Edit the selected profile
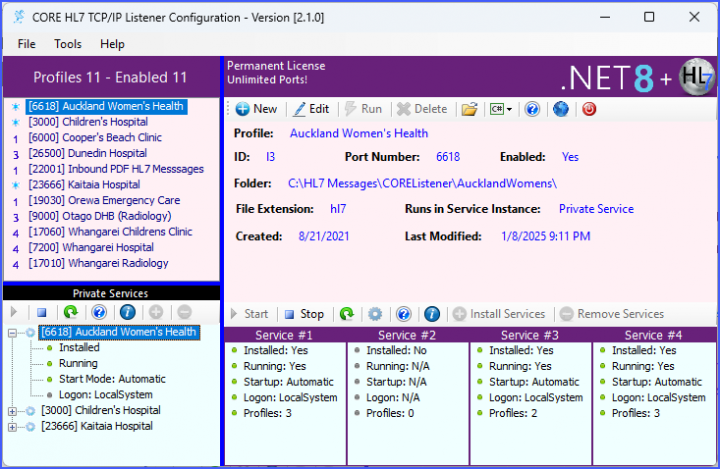The width and height of the screenshot is (720, 469). tap(310, 109)
